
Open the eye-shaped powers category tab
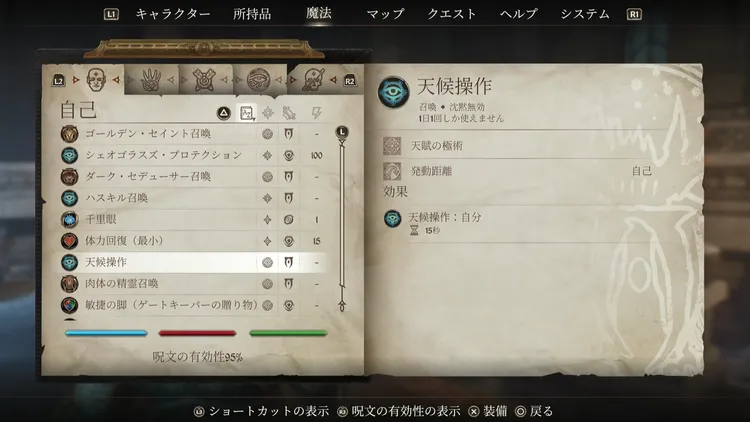click(258, 79)
